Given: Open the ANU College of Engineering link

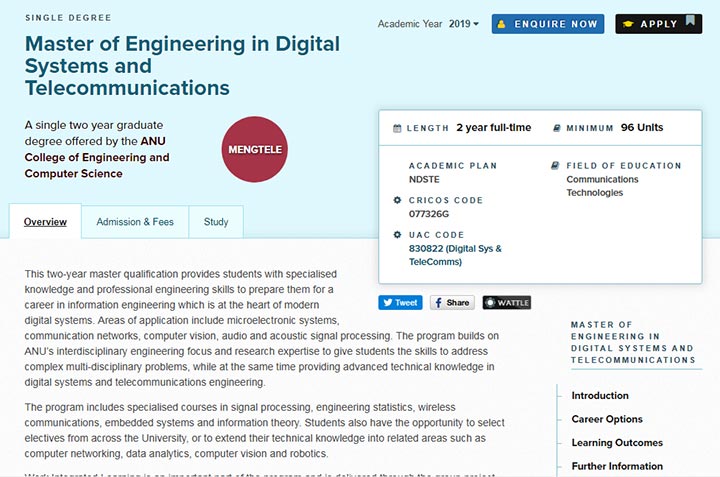Looking at the screenshot, I should 97,157.
